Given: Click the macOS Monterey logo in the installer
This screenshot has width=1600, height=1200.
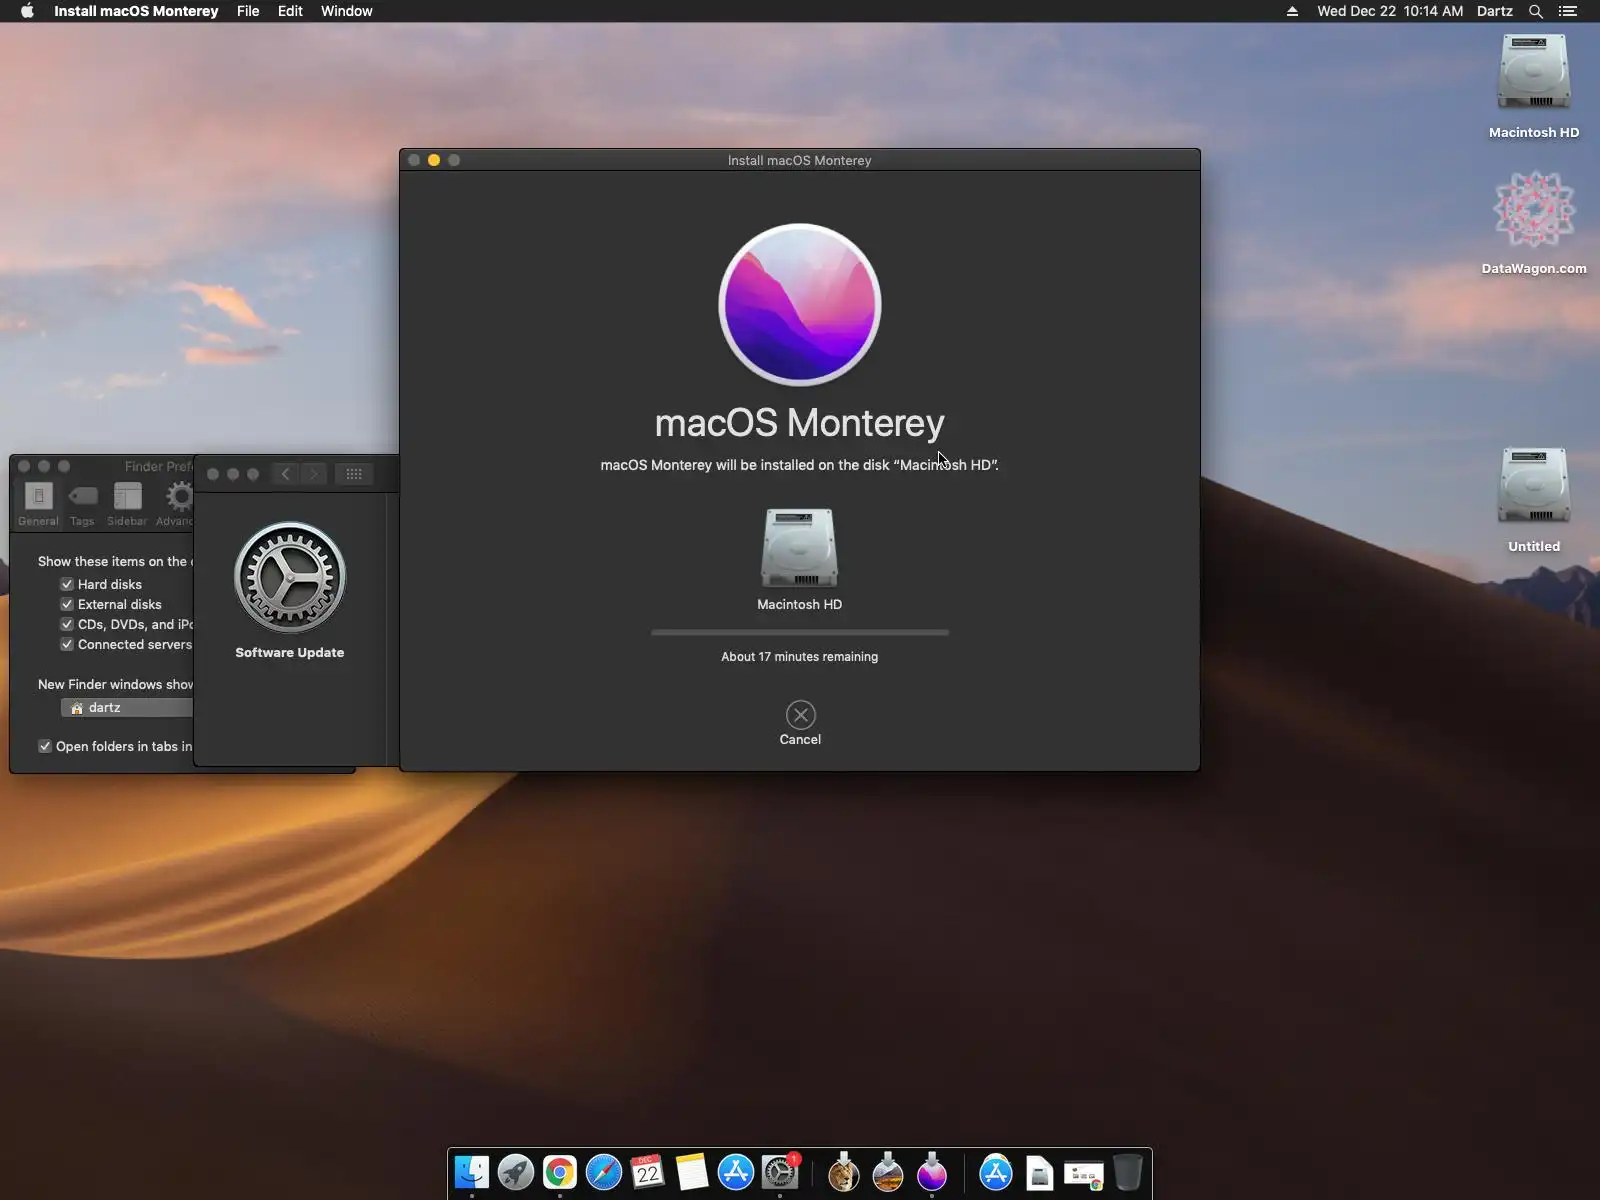Looking at the screenshot, I should 800,304.
